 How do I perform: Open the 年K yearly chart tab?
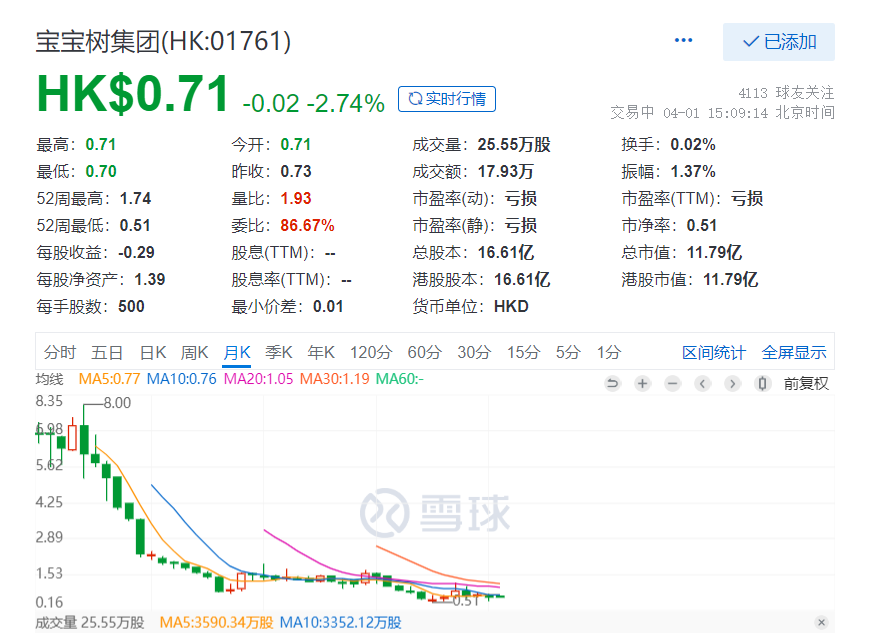point(321,352)
